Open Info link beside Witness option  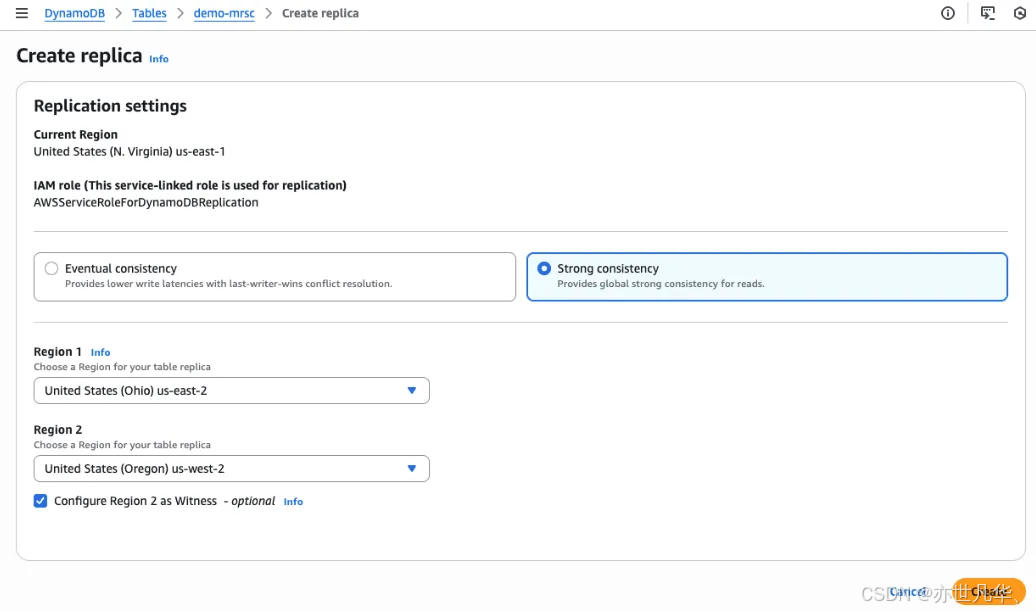pos(293,502)
